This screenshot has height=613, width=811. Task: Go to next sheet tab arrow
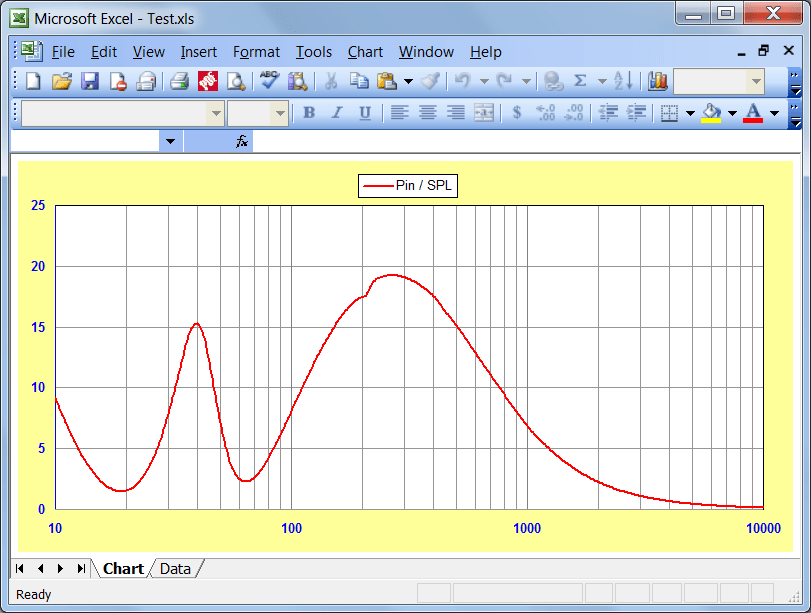(x=61, y=569)
